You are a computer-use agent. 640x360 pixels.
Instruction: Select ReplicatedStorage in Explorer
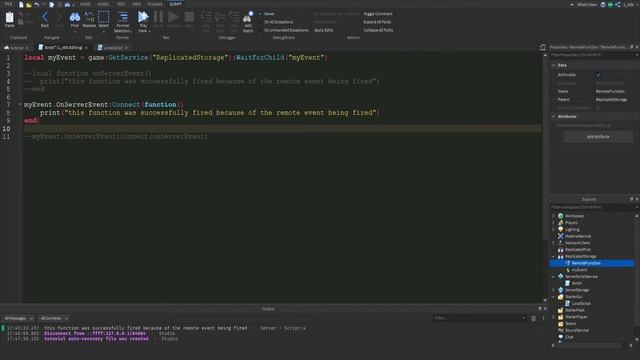[580, 256]
